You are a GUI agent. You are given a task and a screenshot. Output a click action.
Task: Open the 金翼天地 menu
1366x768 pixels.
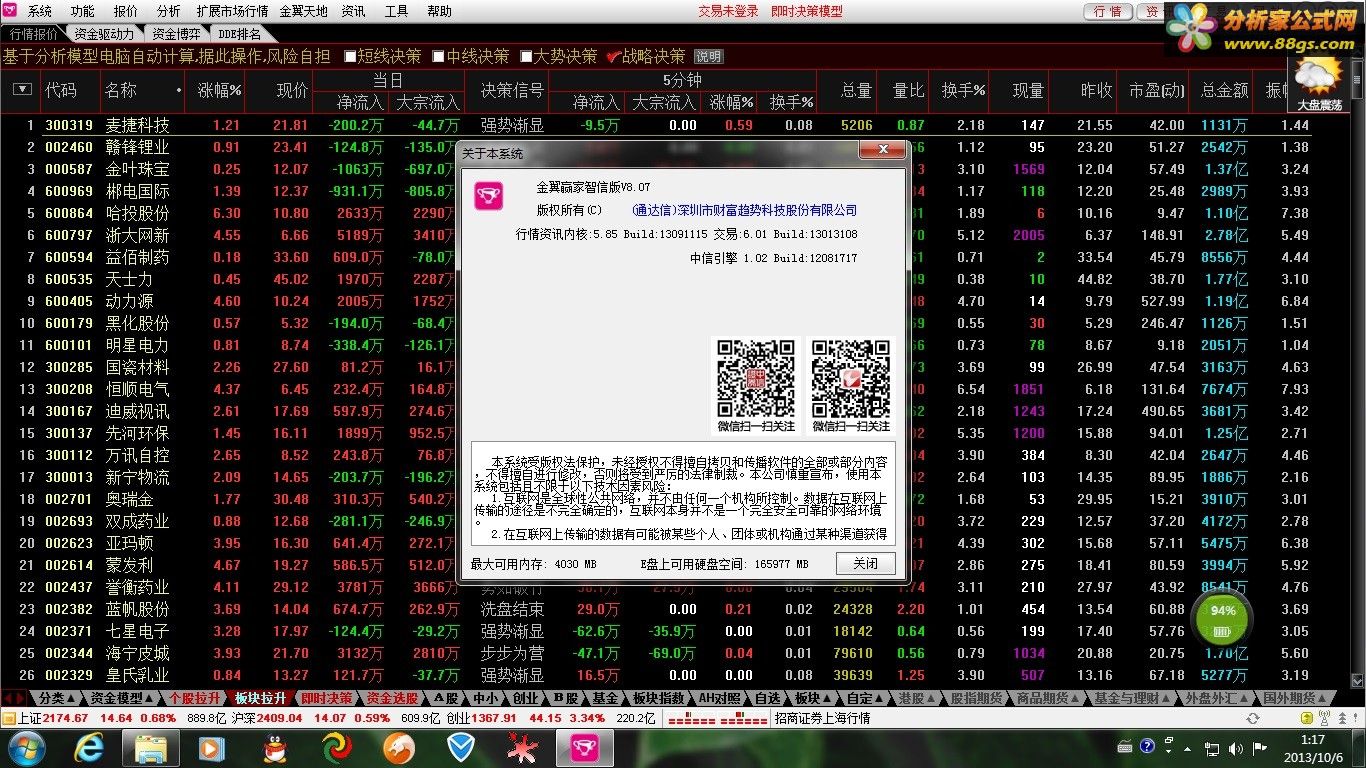click(303, 11)
